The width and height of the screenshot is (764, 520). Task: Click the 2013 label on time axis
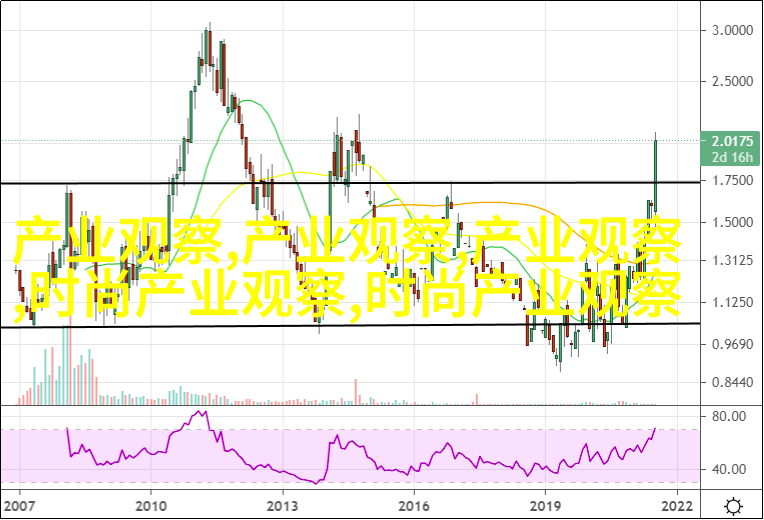click(x=283, y=505)
